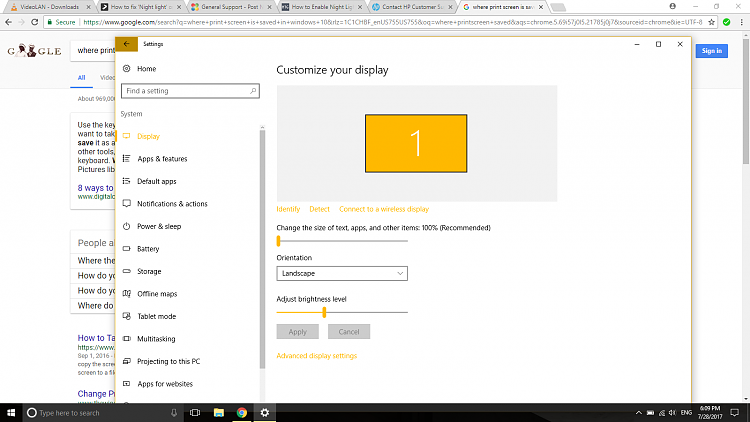The height and width of the screenshot is (422, 750).
Task: Click the Notifications & actions icon
Action: (126, 203)
